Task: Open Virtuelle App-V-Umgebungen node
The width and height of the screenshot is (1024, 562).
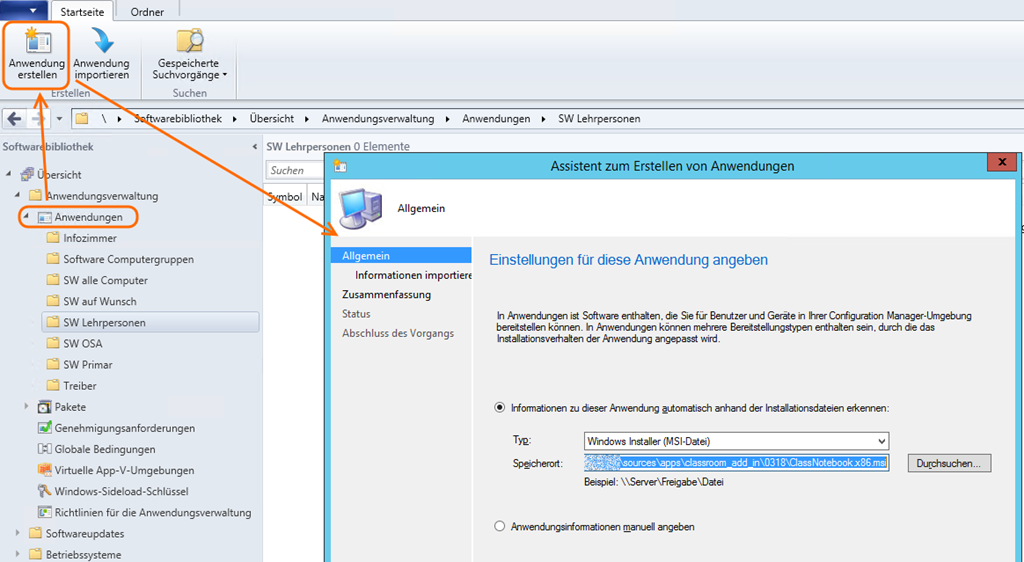Action: click(x=124, y=470)
